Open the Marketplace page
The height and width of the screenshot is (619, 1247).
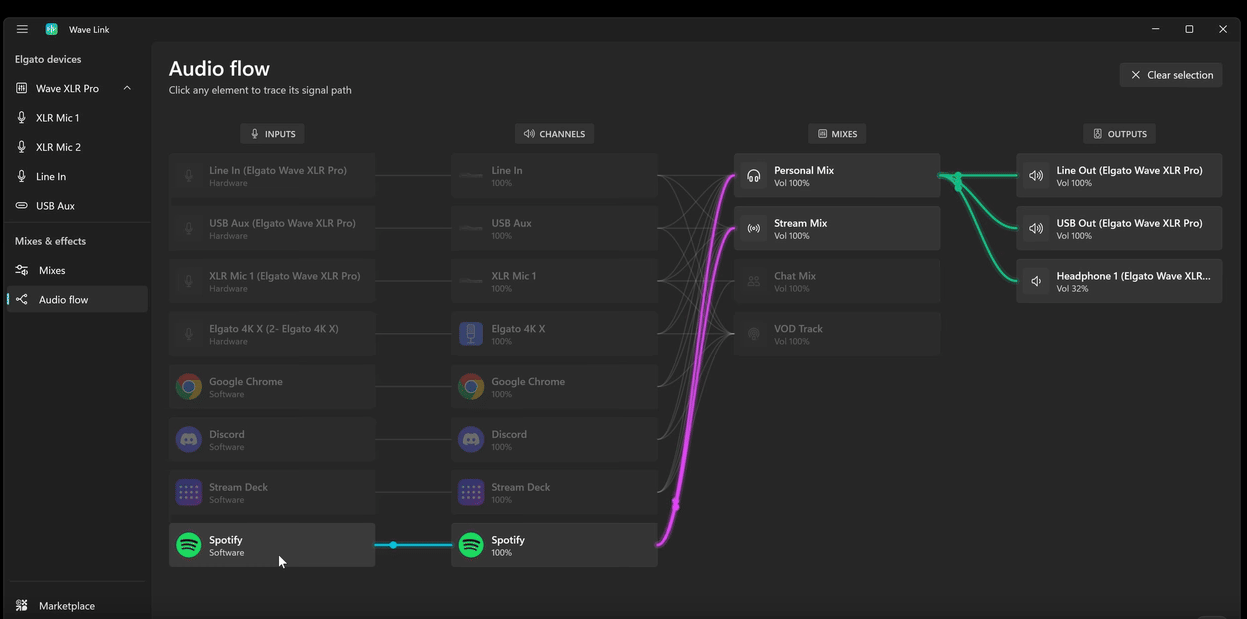pyautogui.click(x=76, y=605)
